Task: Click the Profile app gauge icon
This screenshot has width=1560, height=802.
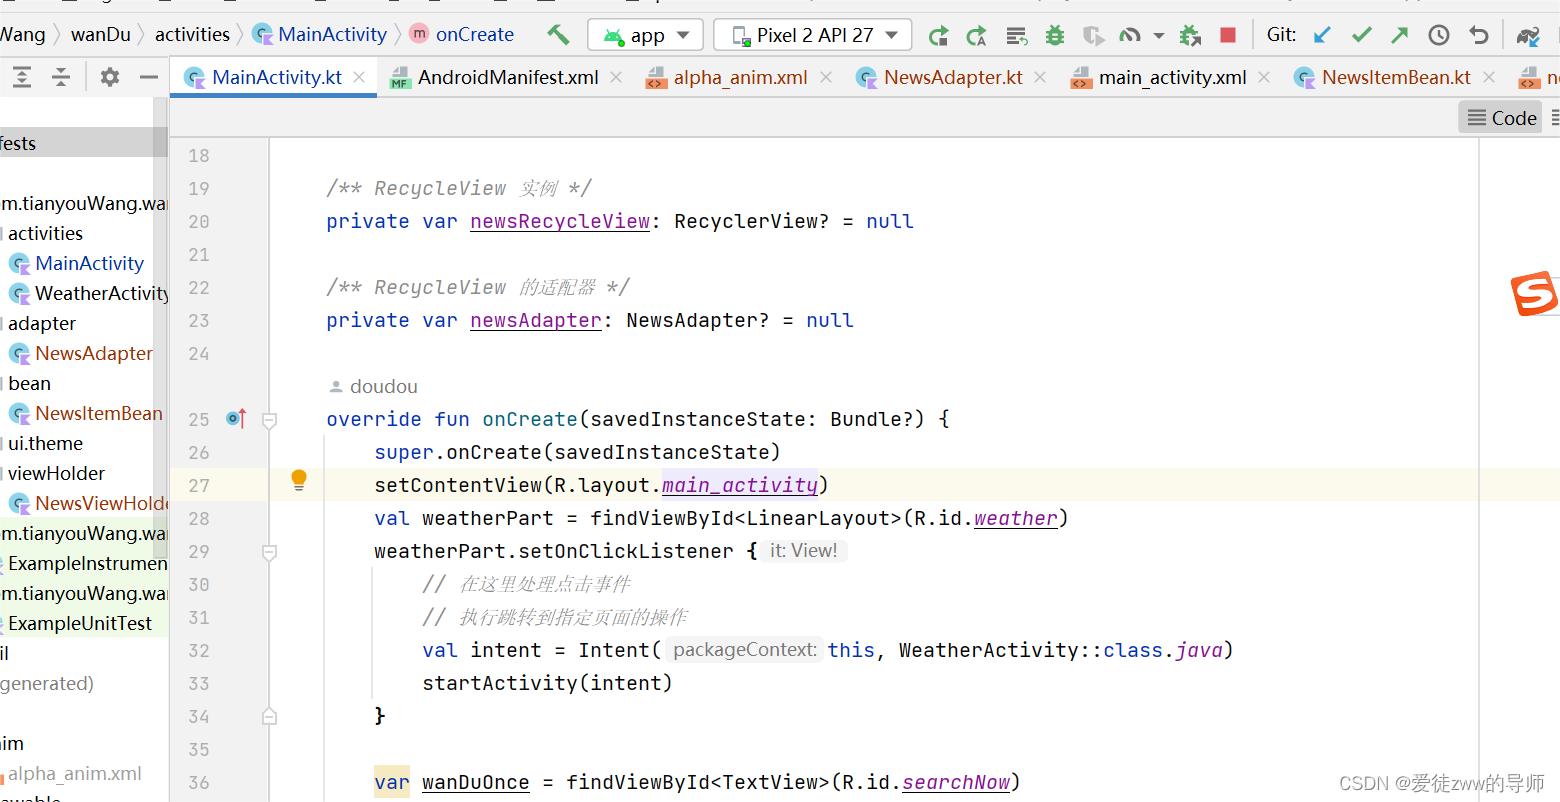Action: [x=1130, y=36]
